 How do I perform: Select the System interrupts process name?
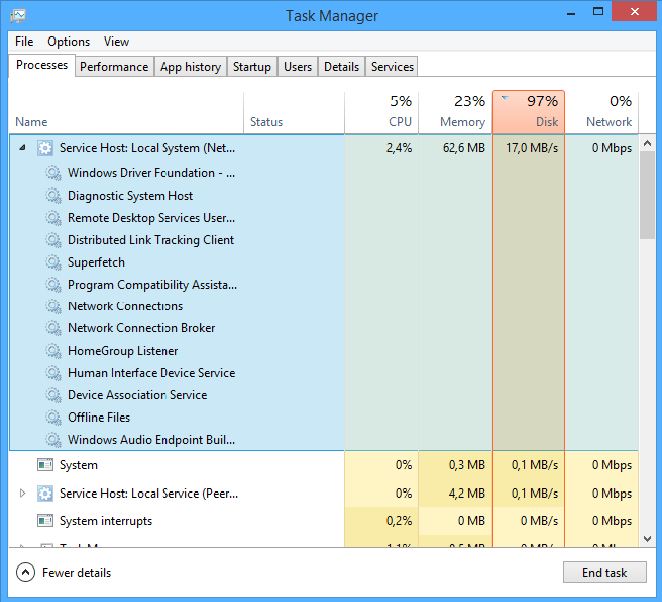coord(106,521)
